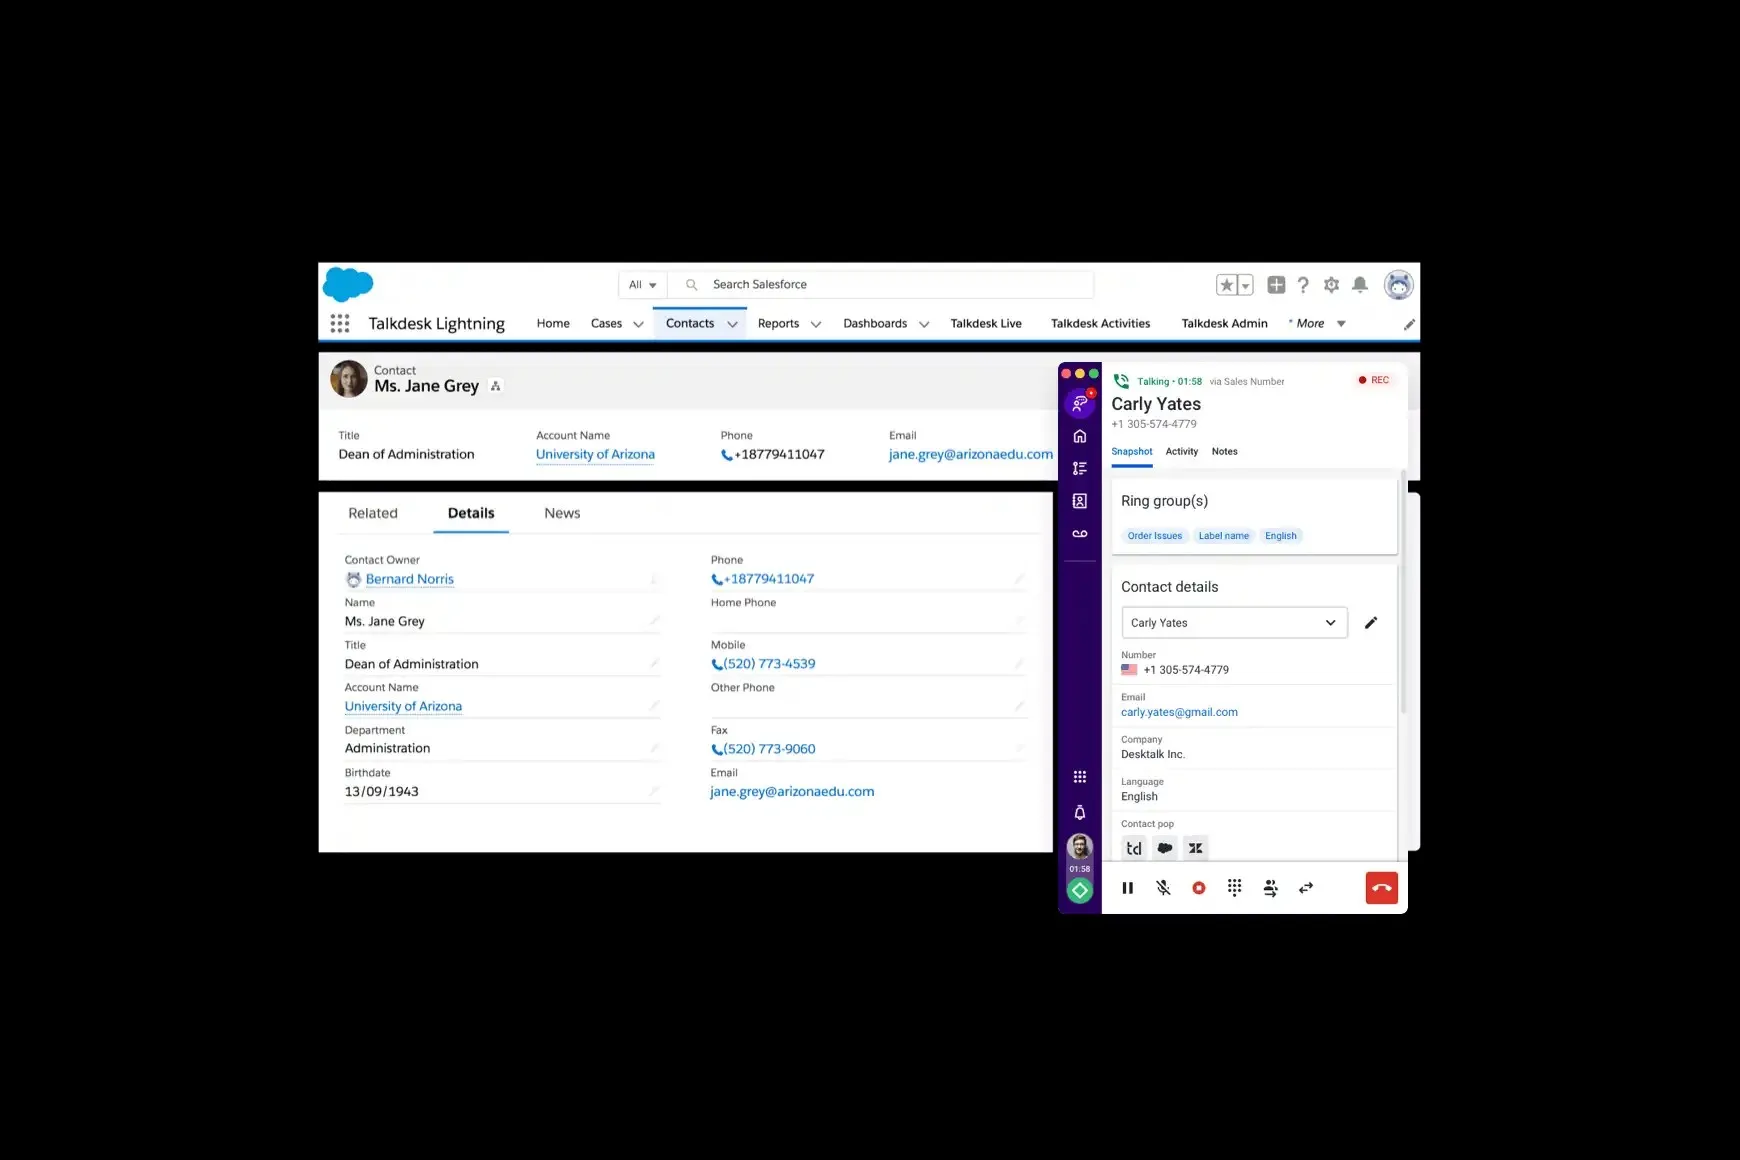The image size is (1740, 1160).
Task: Click agent avatar in Talkdesk sidebar
Action: pos(1080,847)
